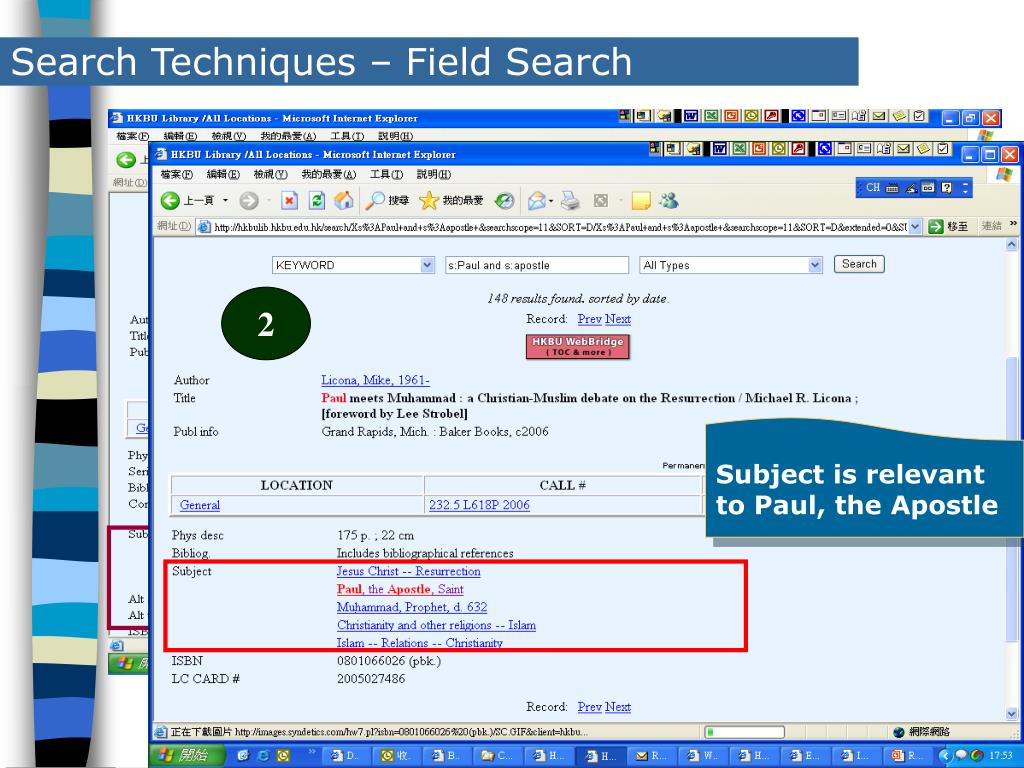Screen dimensions: 1024x768
Task: Open the 工具(T) menu in the front window
Action: pos(386,174)
